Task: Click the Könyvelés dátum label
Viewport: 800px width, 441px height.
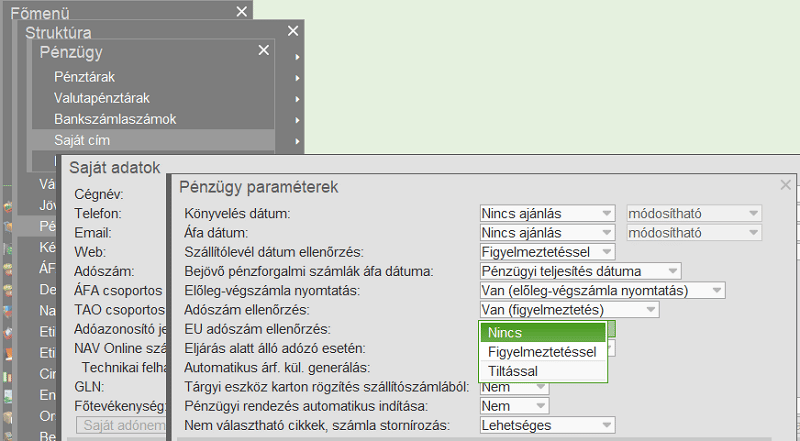Action: click(x=237, y=213)
